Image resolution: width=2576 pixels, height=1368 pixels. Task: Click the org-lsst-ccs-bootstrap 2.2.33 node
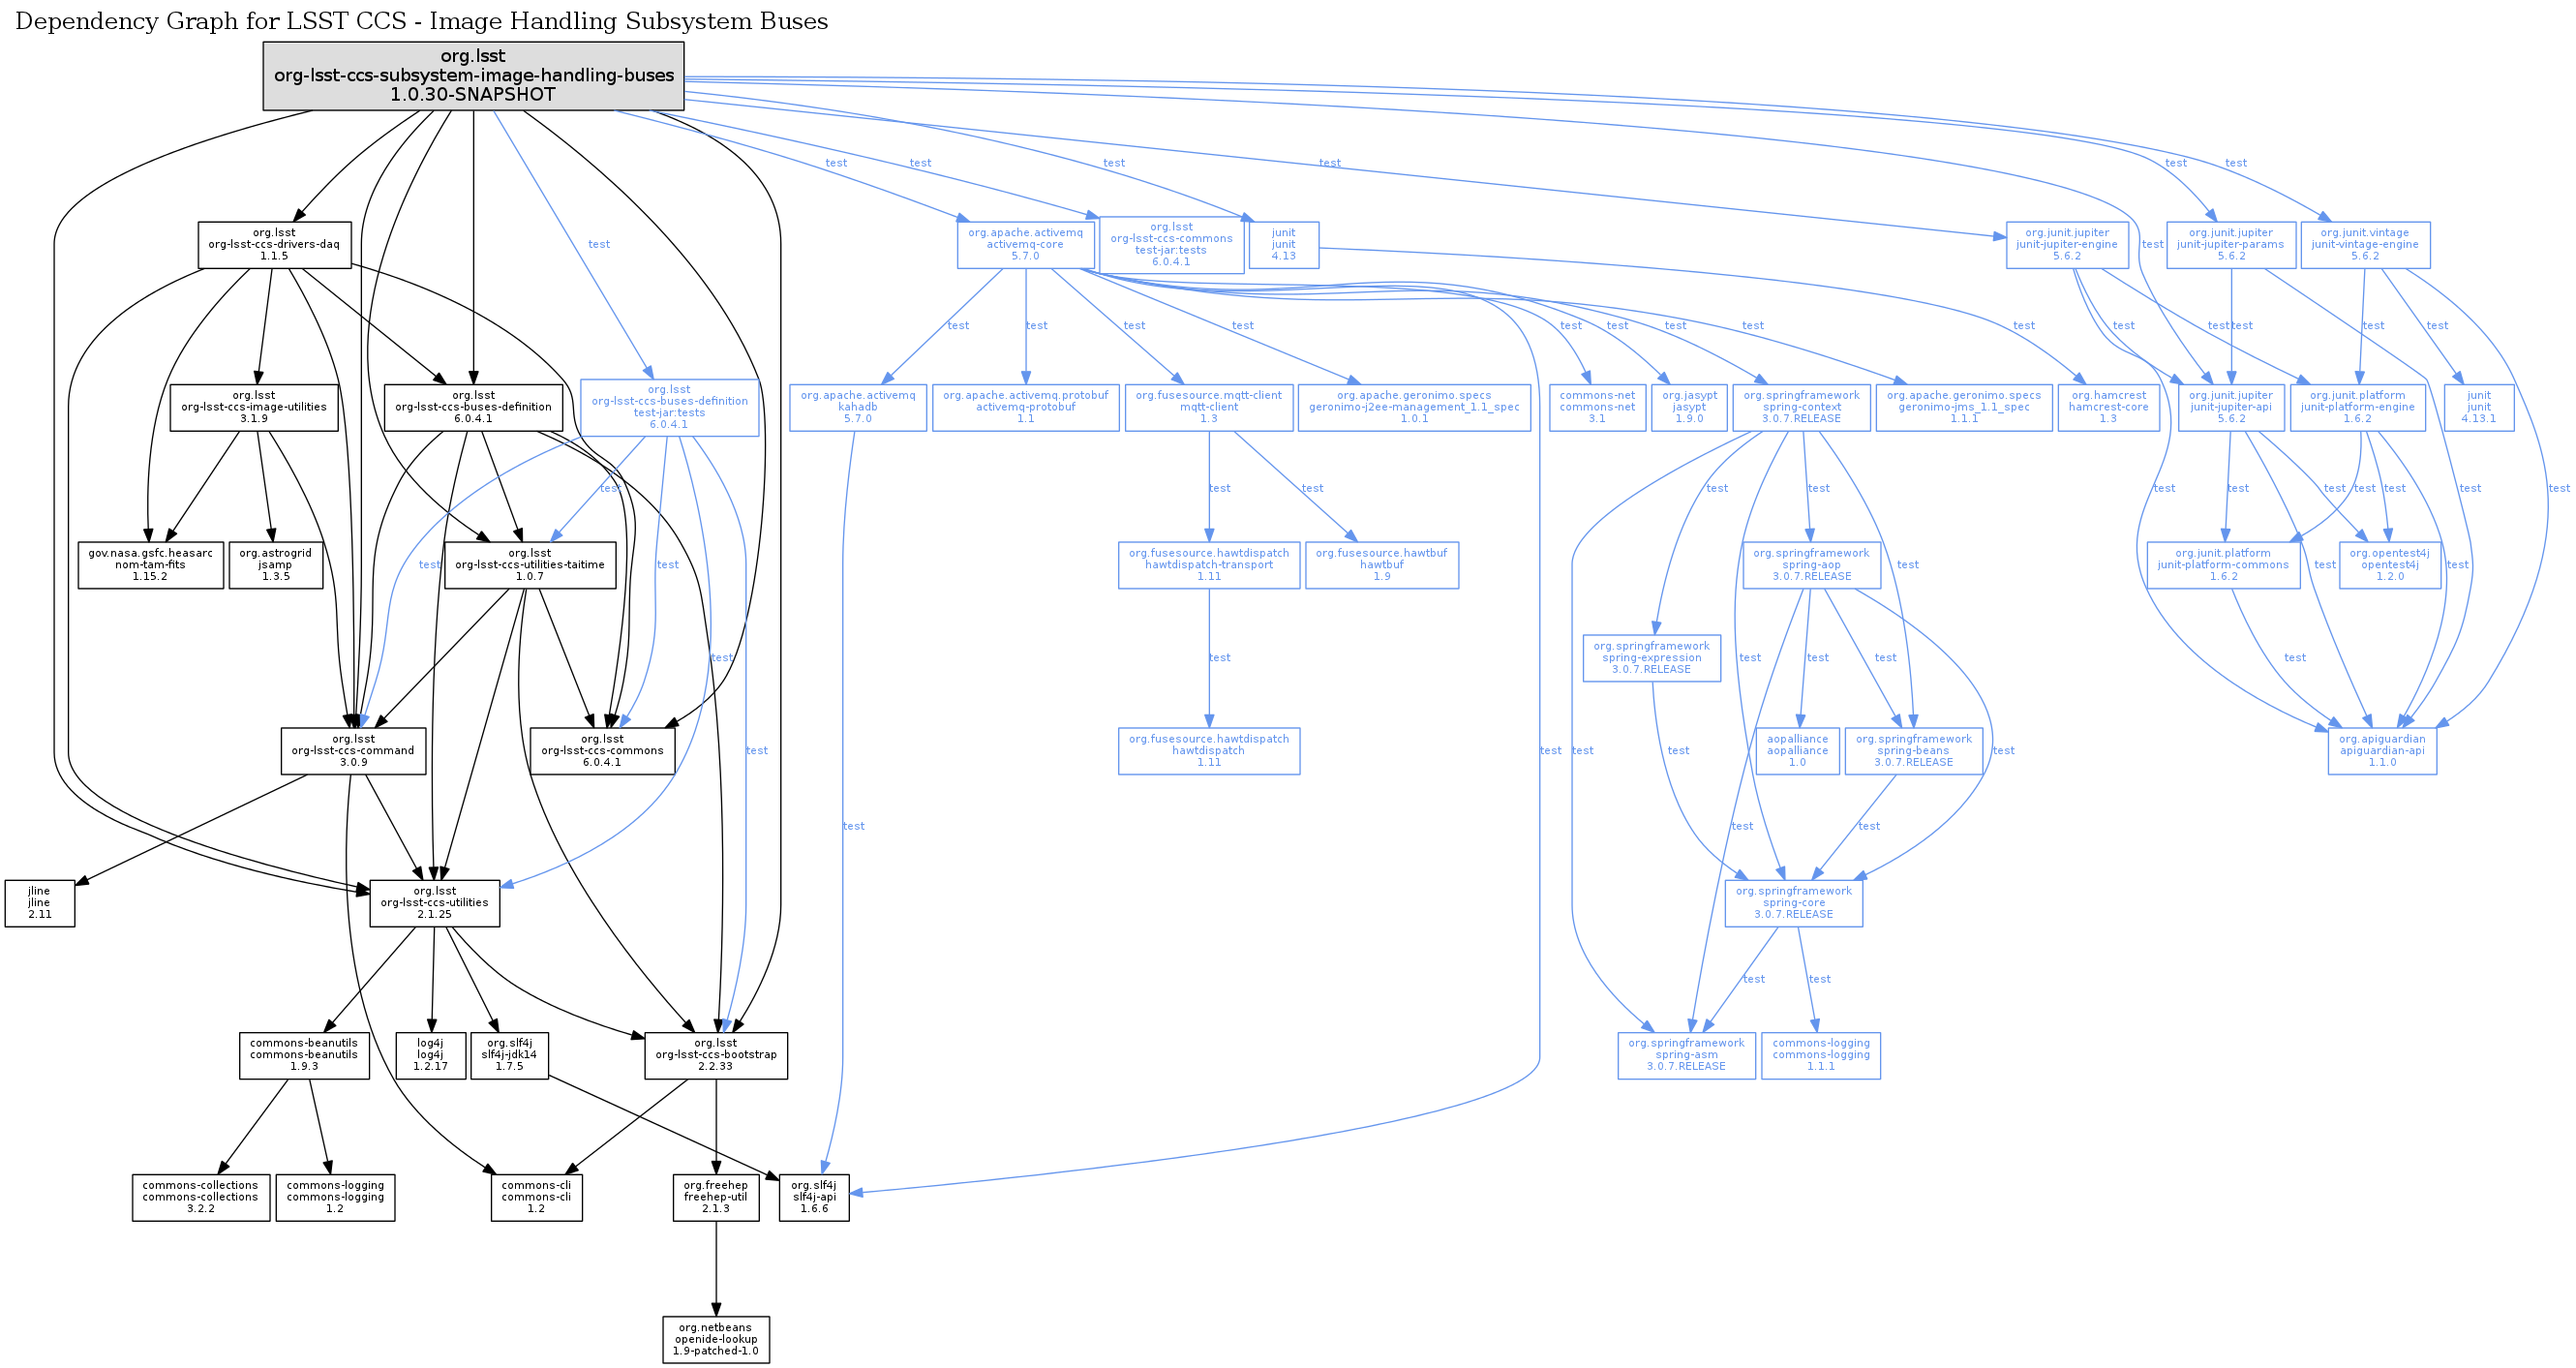point(715,1055)
